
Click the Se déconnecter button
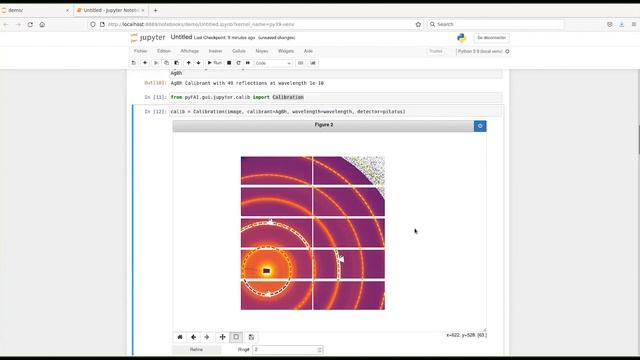tap(491, 38)
